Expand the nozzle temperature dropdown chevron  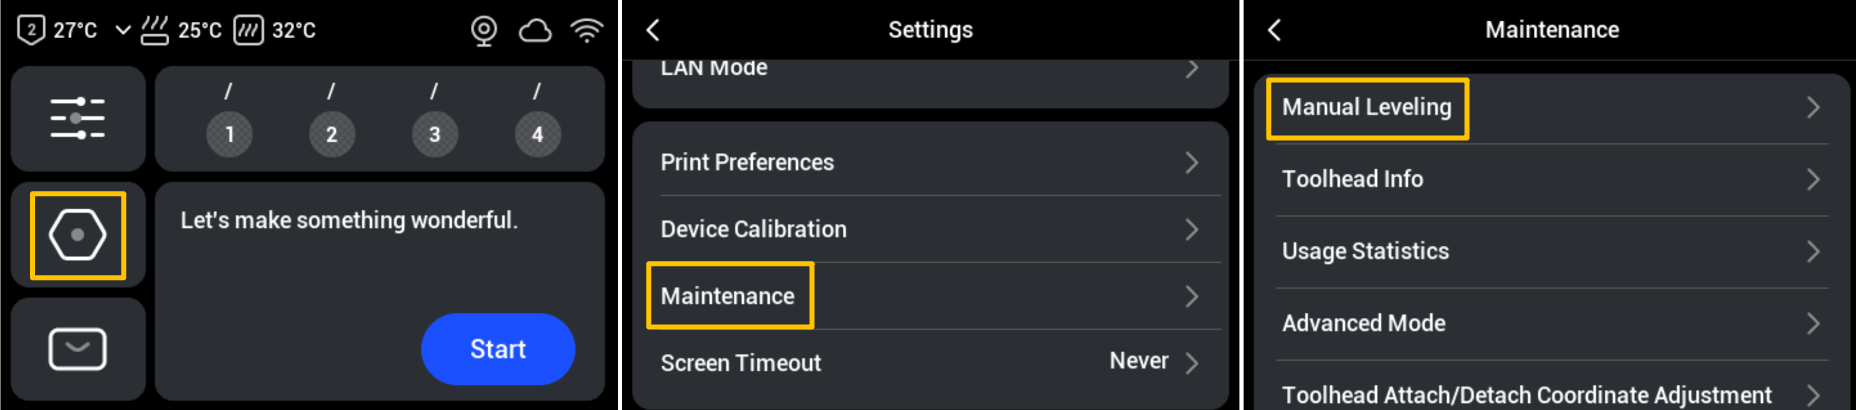pos(123,30)
